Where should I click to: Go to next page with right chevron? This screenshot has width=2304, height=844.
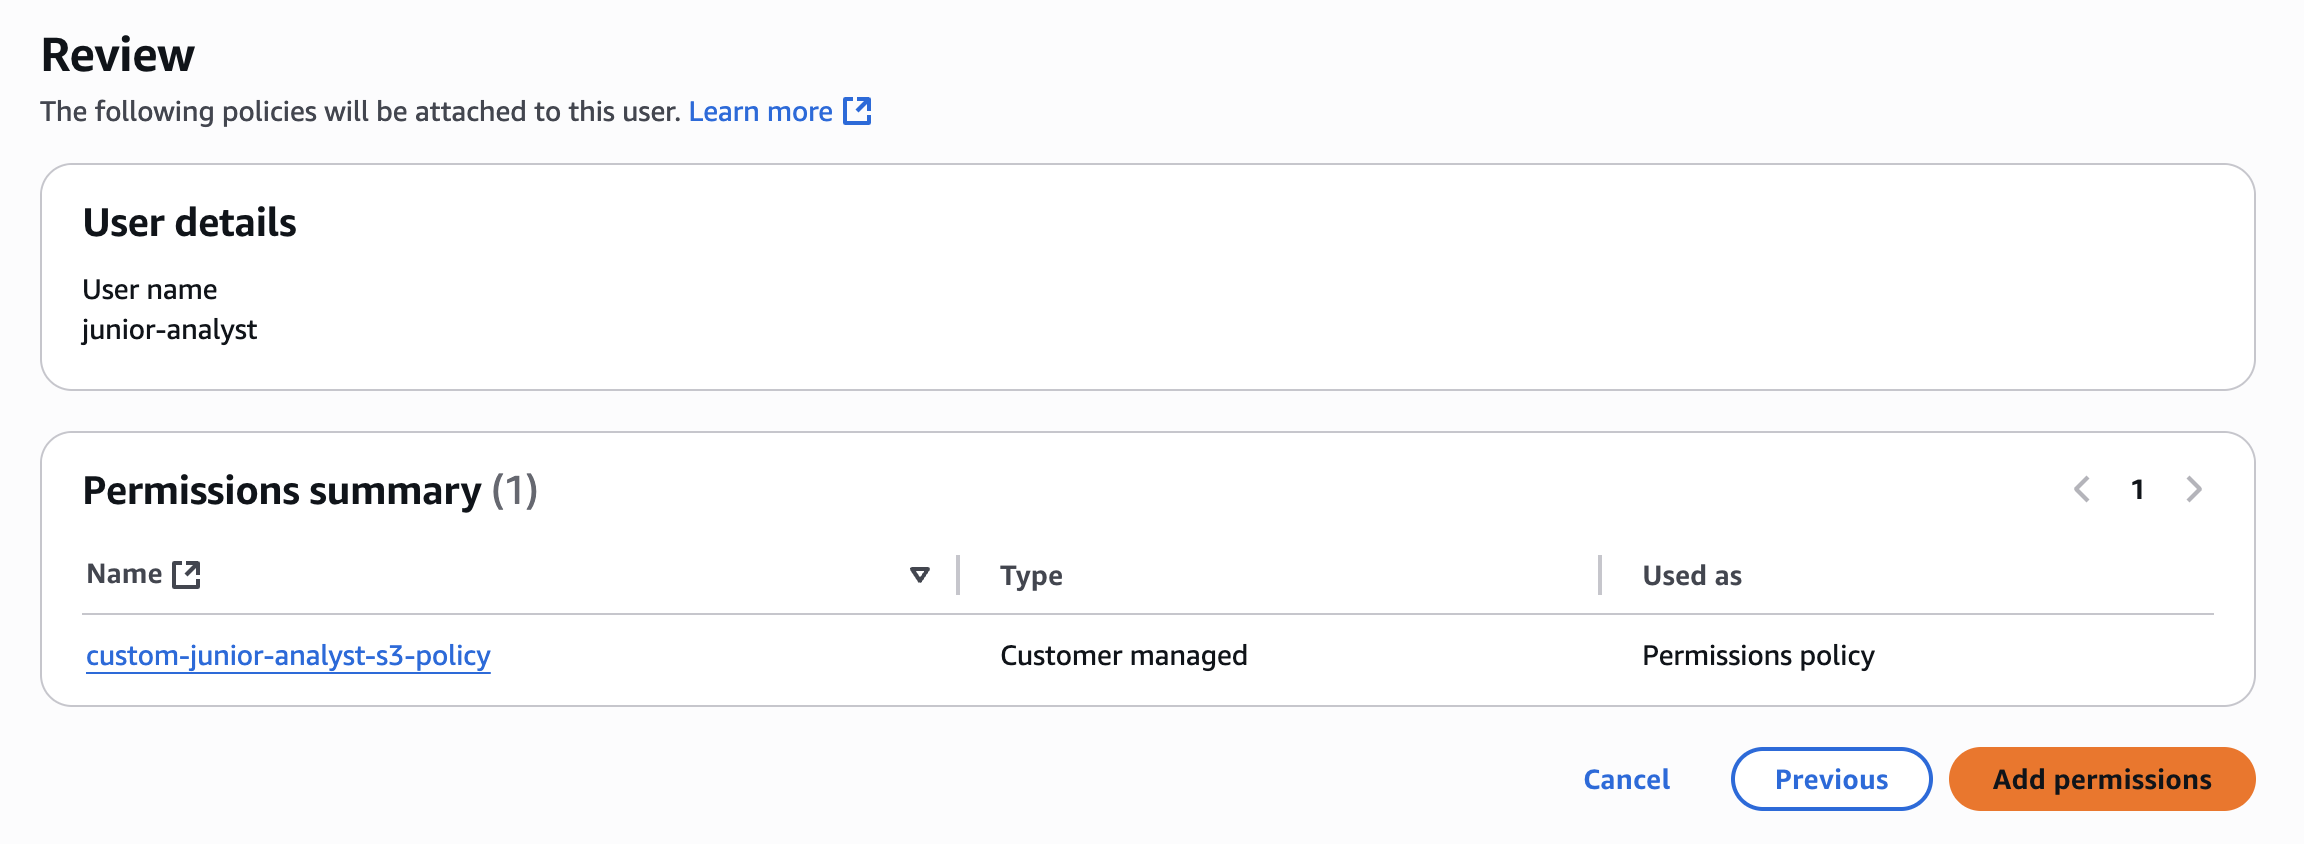[x=2194, y=489]
